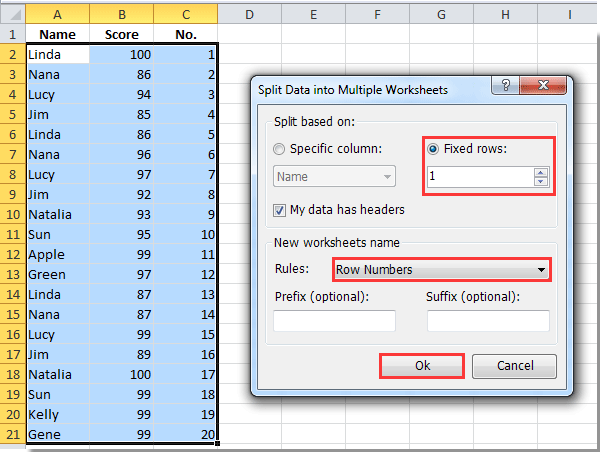Click the Ok button
The image size is (600, 452).
point(422,366)
